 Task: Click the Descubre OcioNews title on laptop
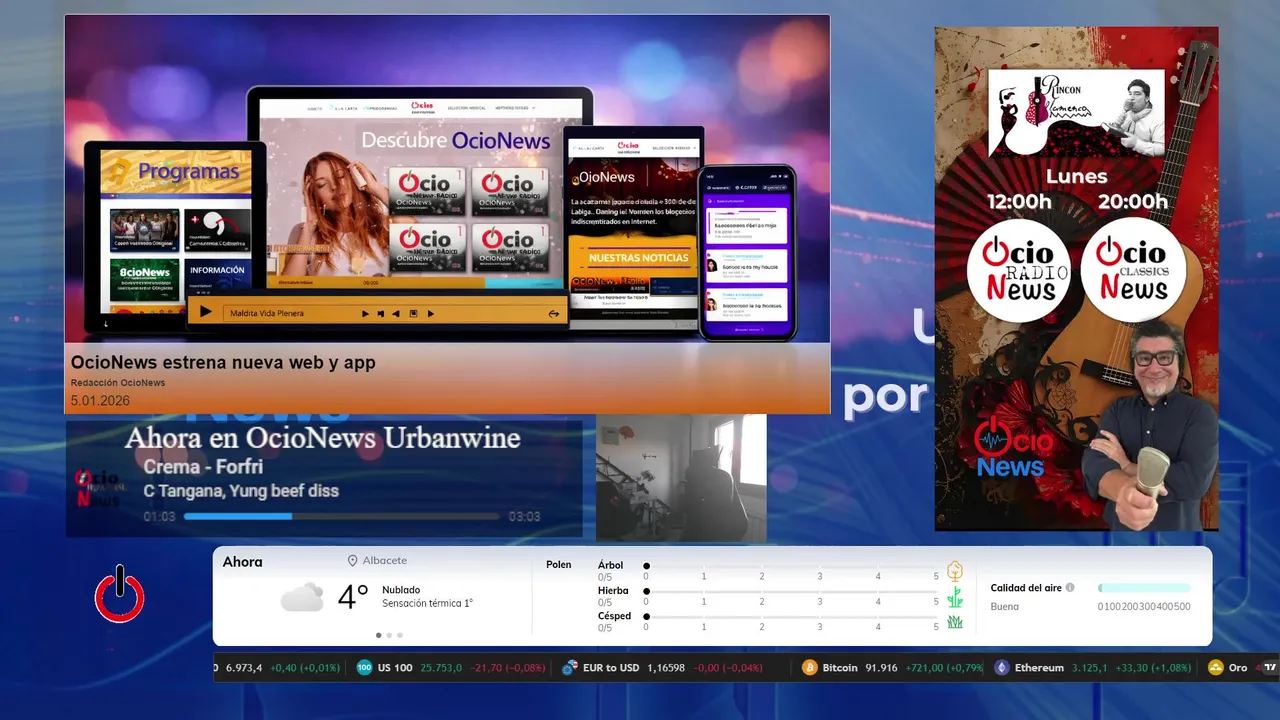[456, 140]
